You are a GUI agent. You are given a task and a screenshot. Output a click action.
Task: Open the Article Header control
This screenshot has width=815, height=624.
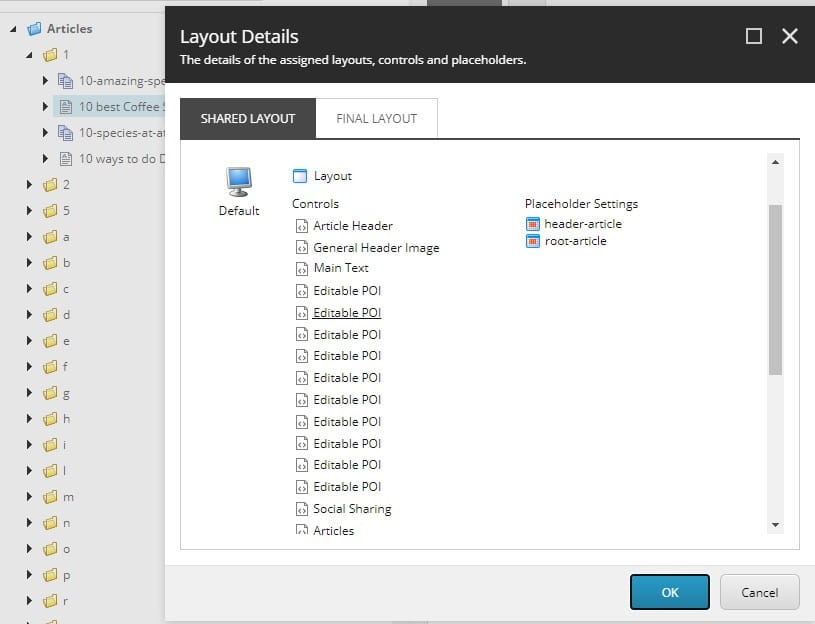[353, 226]
